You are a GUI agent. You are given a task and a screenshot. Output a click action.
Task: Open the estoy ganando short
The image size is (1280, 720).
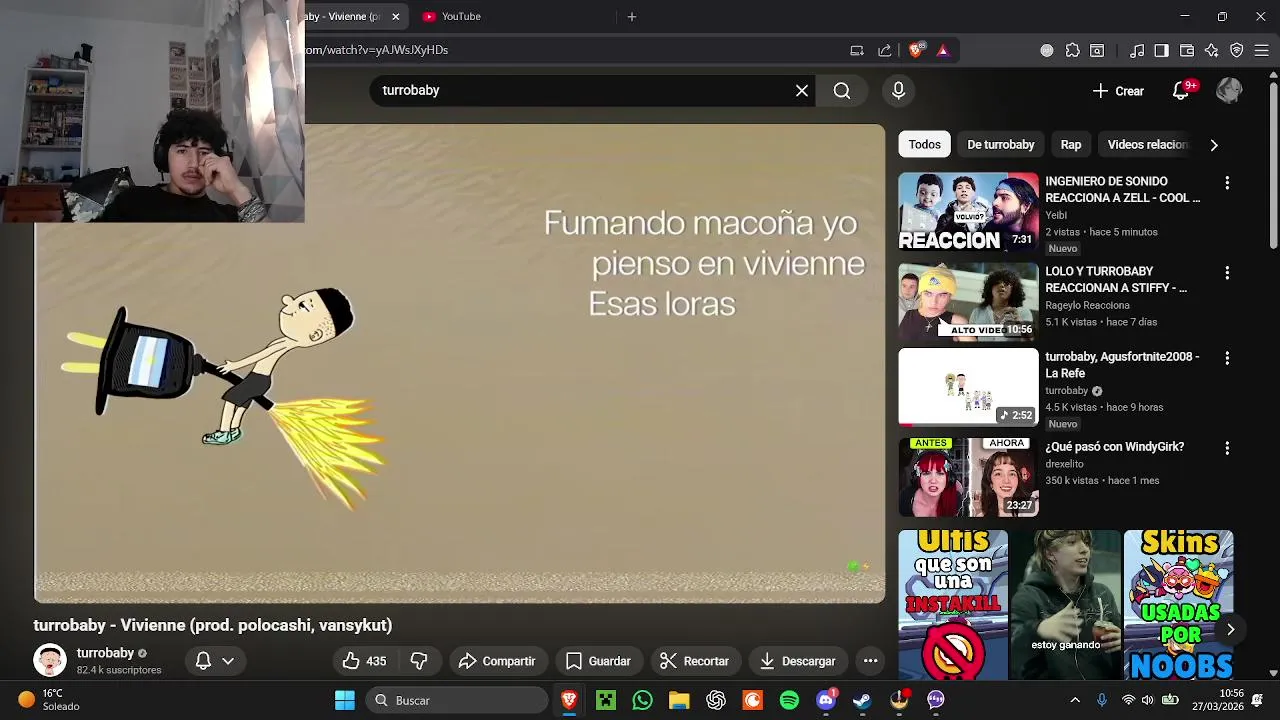(1066, 605)
